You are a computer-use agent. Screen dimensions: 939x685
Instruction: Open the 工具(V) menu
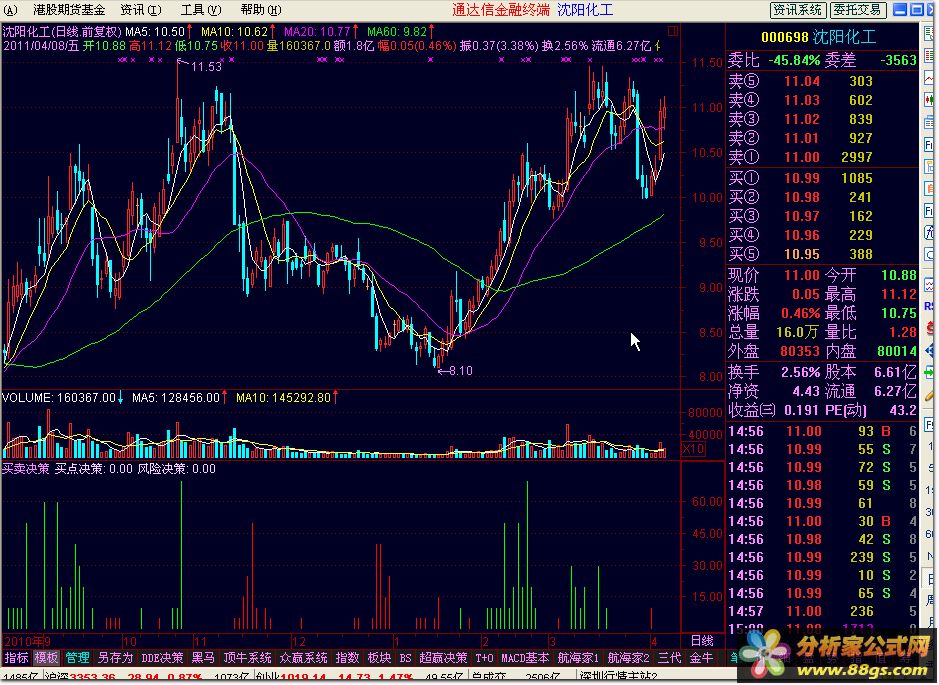(201, 10)
